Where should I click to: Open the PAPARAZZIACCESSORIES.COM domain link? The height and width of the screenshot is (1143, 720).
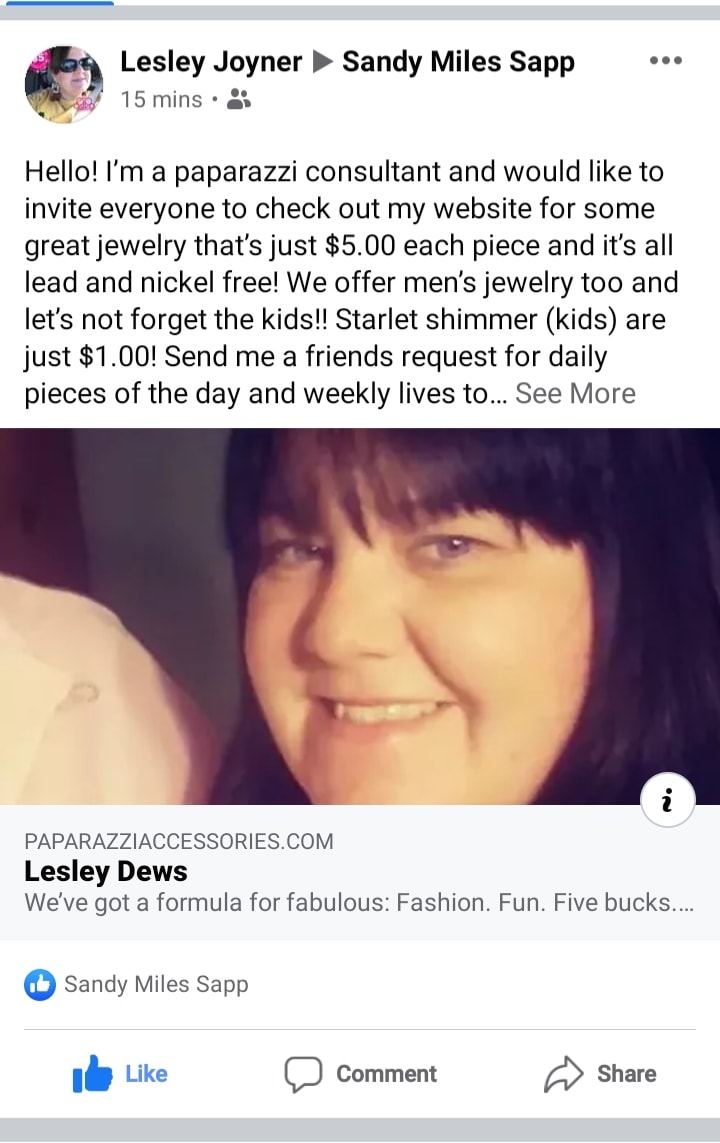point(179,841)
